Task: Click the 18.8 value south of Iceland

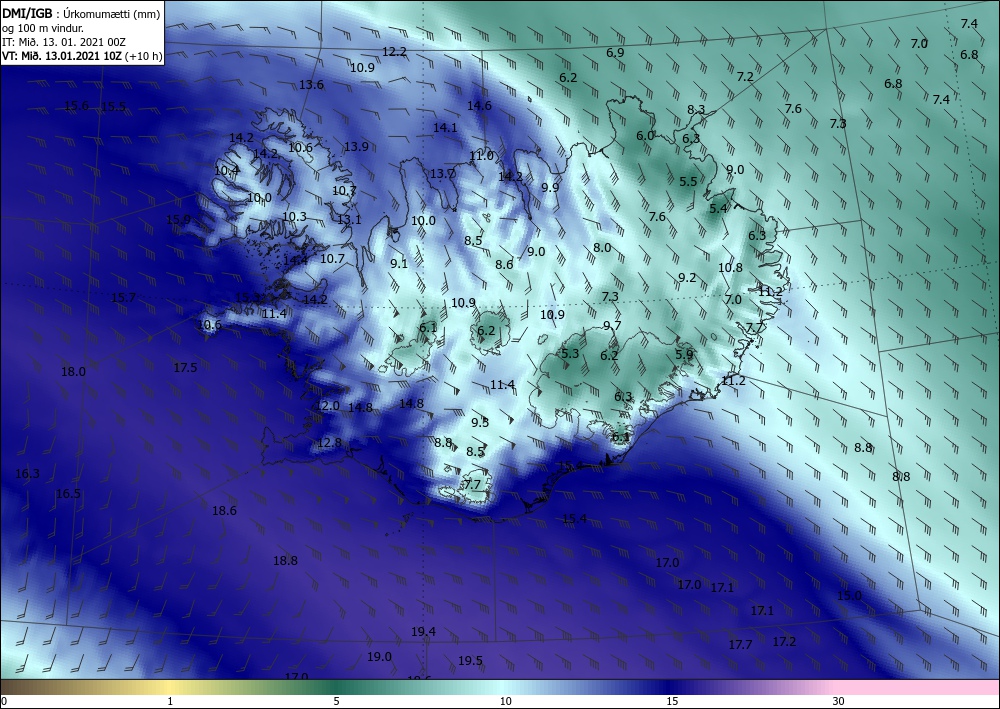Action: (285, 560)
